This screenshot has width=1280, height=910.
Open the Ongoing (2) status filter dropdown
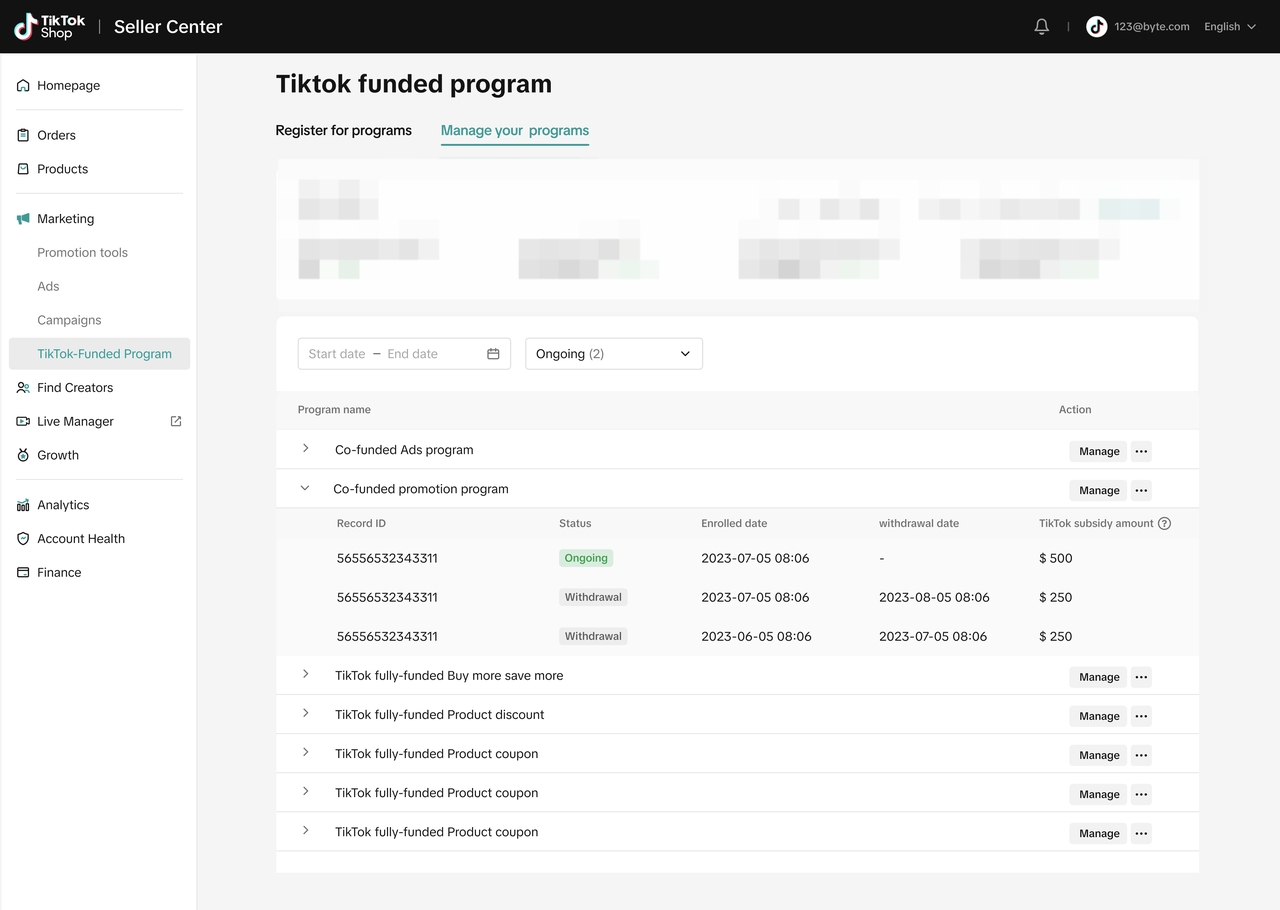(x=613, y=354)
